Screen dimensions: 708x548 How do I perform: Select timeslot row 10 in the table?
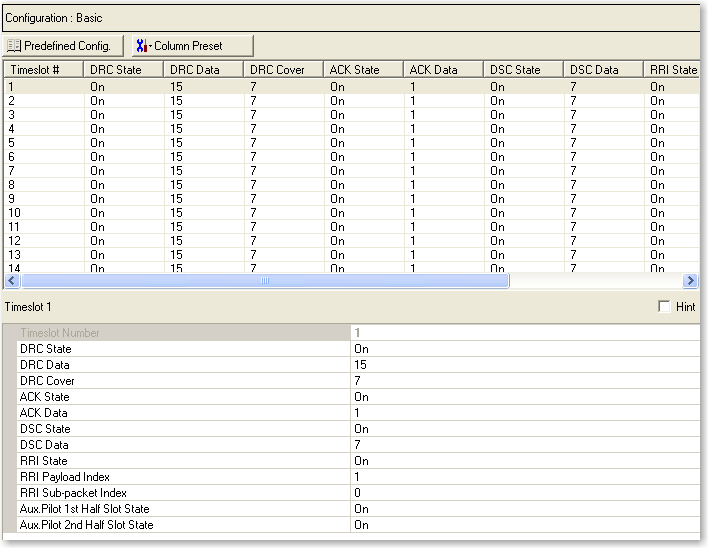[x=352, y=213]
